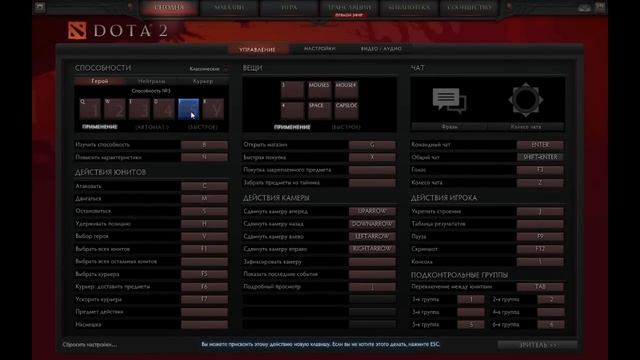Choose АВТОНАТ. cast mode under abilities
Viewport: 640px width, 360px height.
(x=152, y=127)
